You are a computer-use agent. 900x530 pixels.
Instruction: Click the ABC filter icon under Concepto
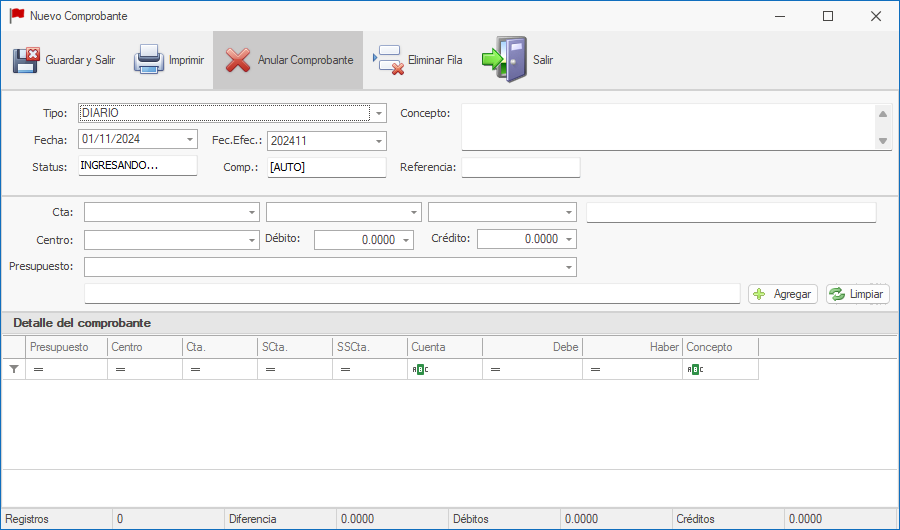click(695, 369)
